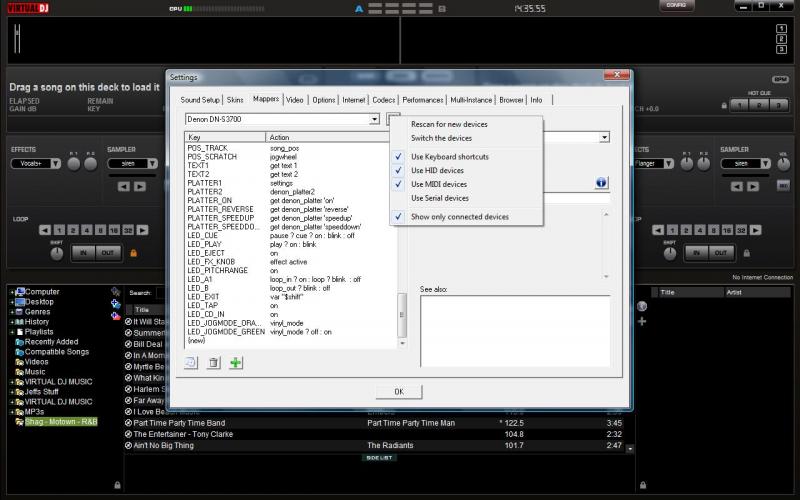Click the orange lock icon beside left loop
The height and width of the screenshot is (500, 800).
tap(134, 253)
